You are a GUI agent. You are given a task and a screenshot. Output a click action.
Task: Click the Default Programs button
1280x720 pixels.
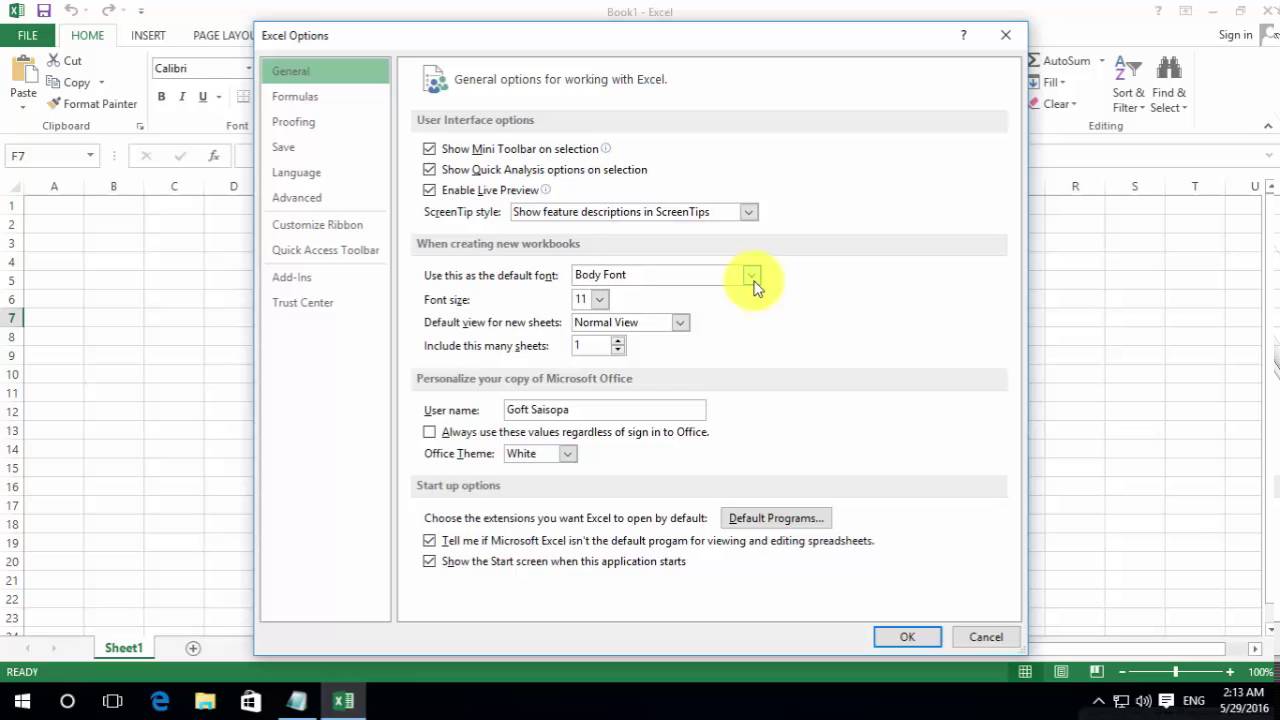pos(776,518)
